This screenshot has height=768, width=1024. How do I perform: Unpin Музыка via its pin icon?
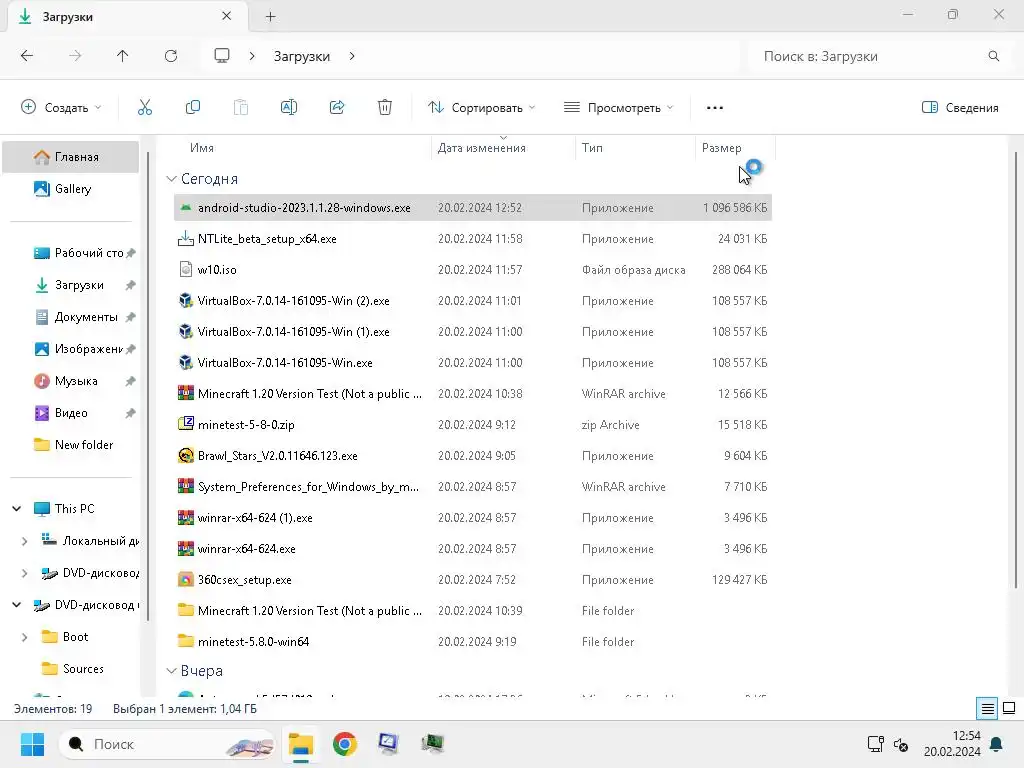pyautogui.click(x=130, y=381)
